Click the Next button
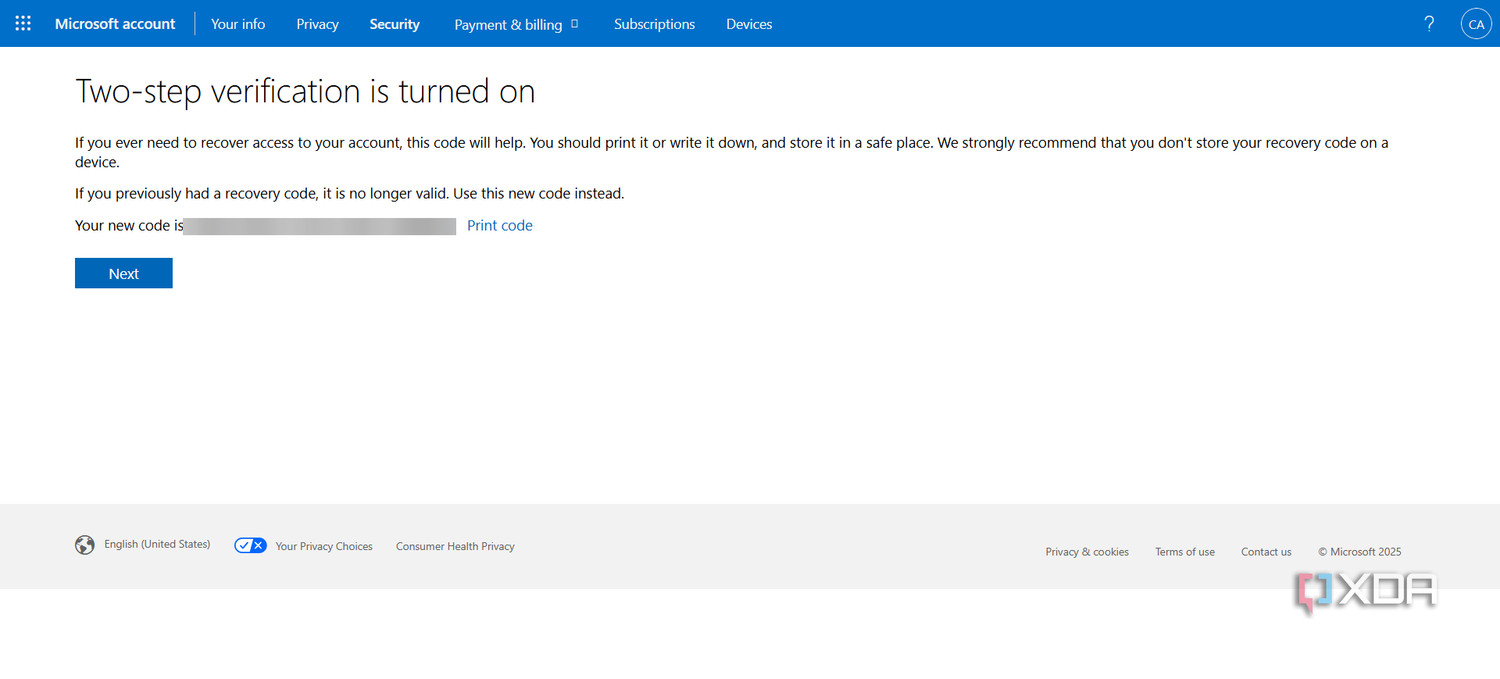The height and width of the screenshot is (679, 1500). pos(124,273)
